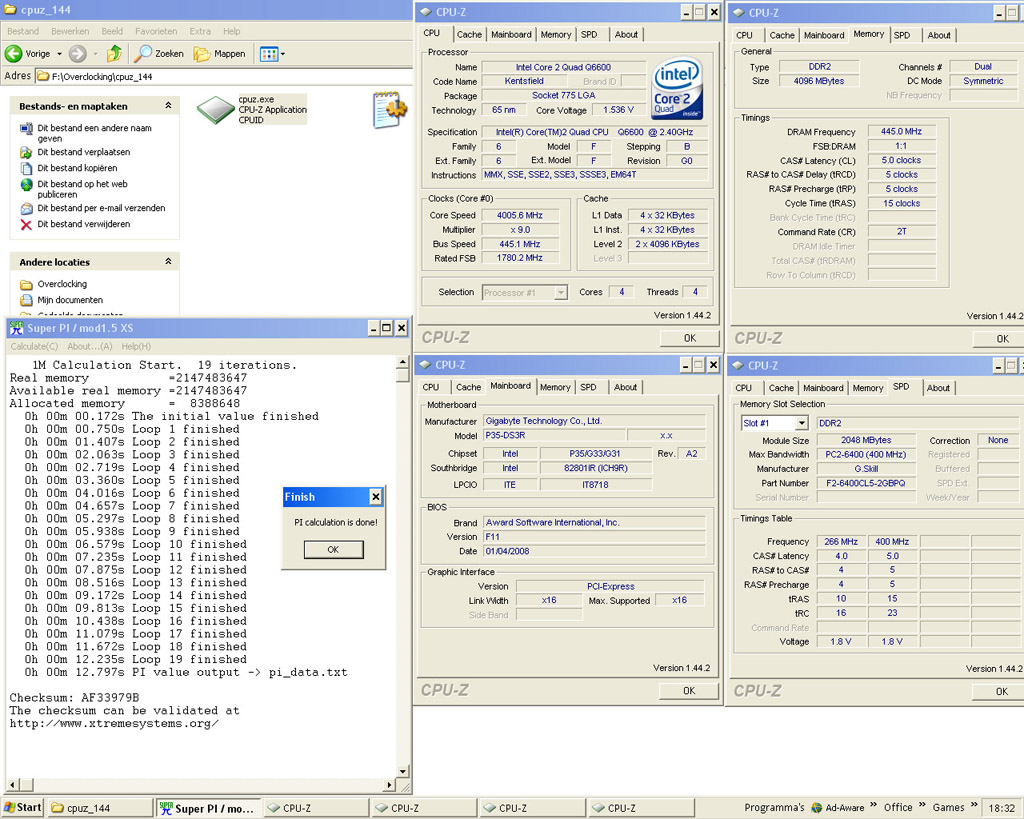Click the Explorer address bar path field
The width and height of the screenshot is (1024, 819).
tap(222, 76)
